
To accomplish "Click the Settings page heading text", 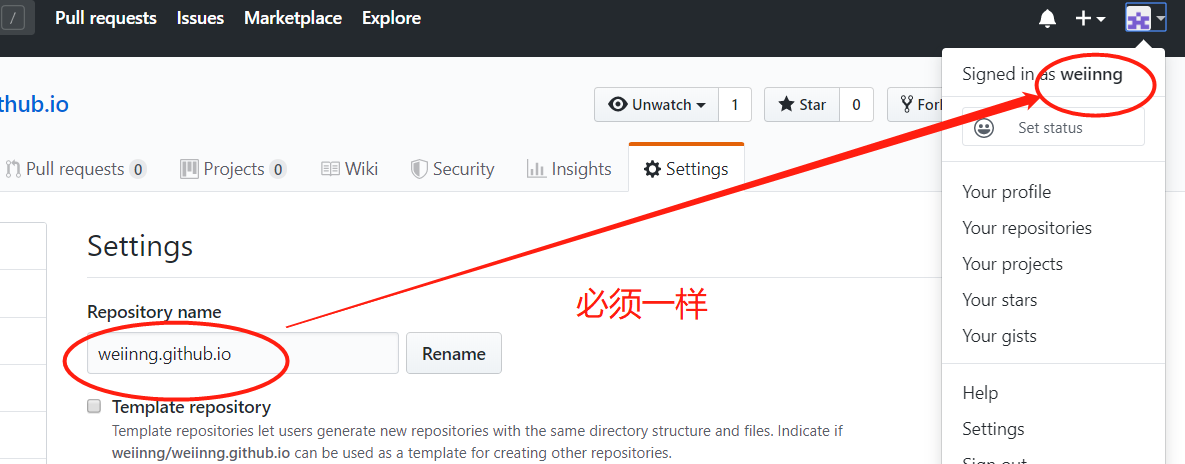I will click(140, 246).
